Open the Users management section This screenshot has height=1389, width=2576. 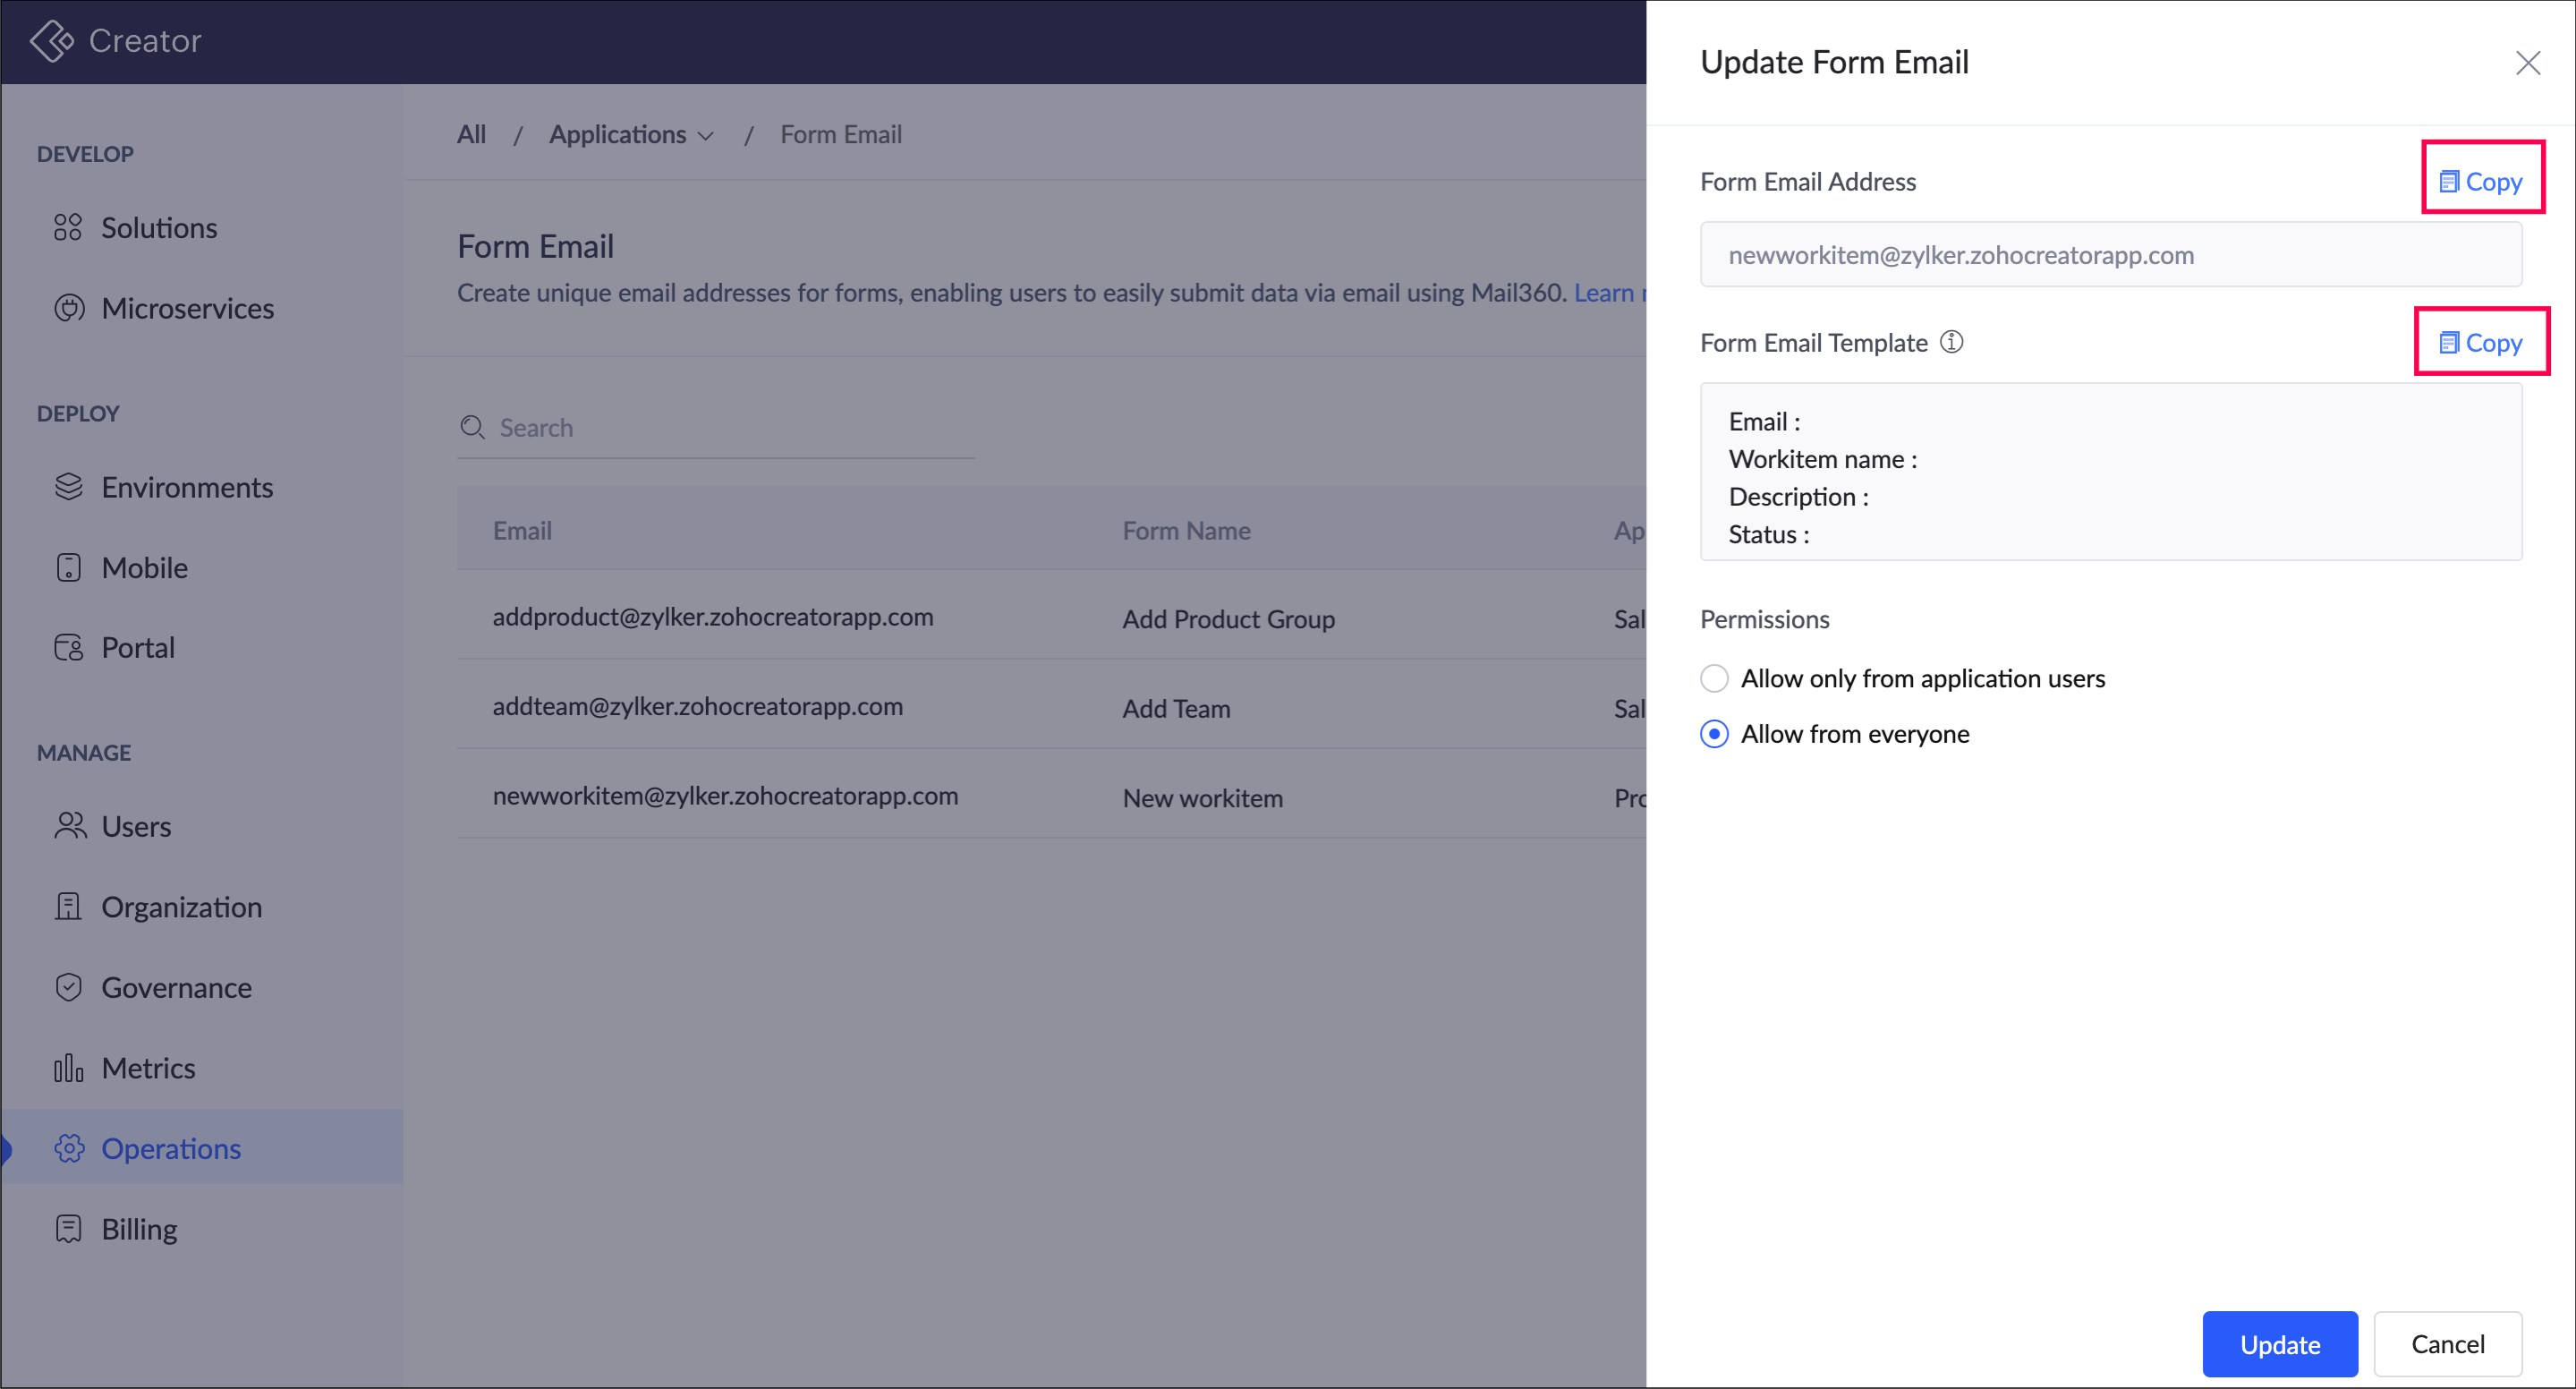point(136,827)
